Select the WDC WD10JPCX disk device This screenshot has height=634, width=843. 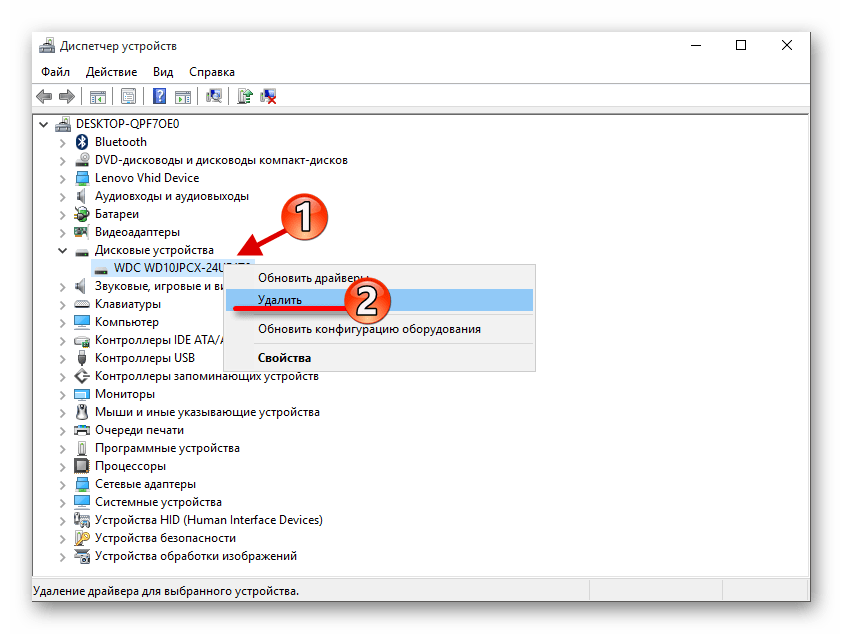tap(172, 268)
